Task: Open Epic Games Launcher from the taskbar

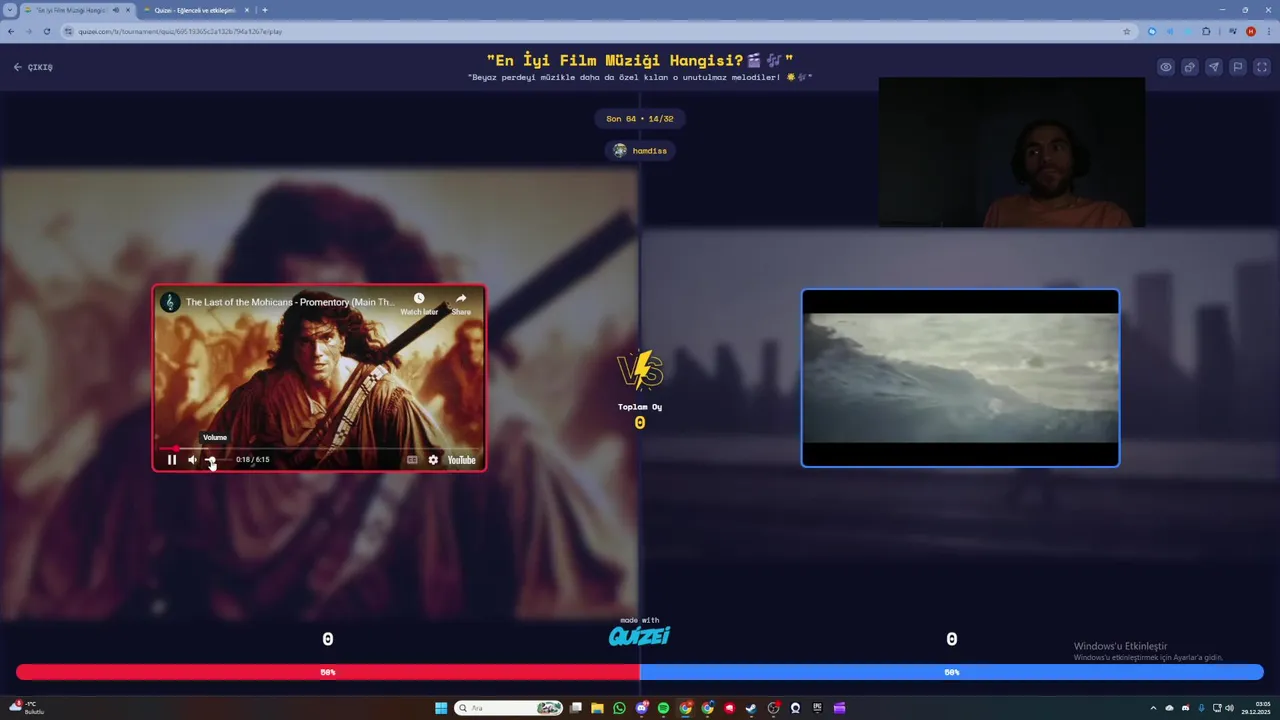Action: [817, 708]
